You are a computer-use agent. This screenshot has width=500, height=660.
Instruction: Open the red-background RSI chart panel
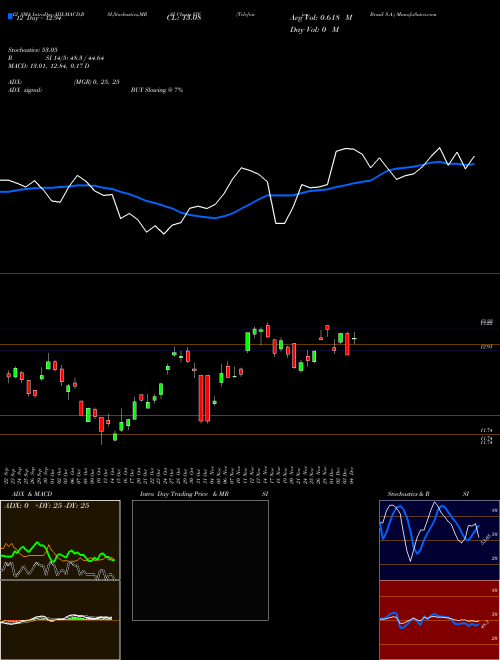coord(439,620)
